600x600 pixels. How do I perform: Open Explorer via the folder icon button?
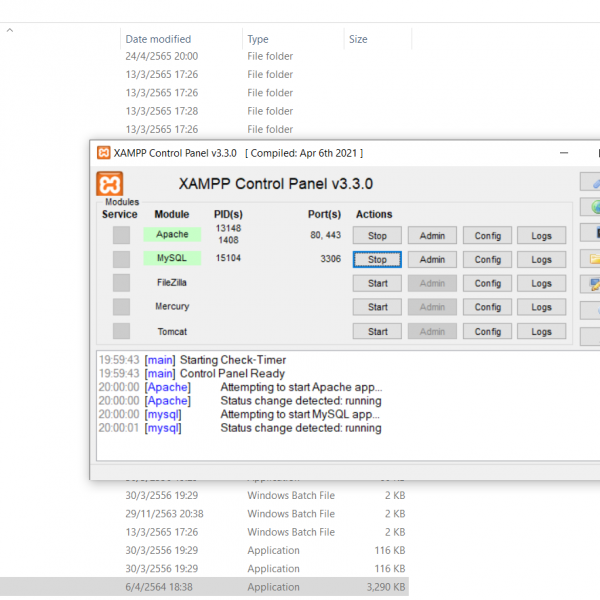[x=593, y=259]
